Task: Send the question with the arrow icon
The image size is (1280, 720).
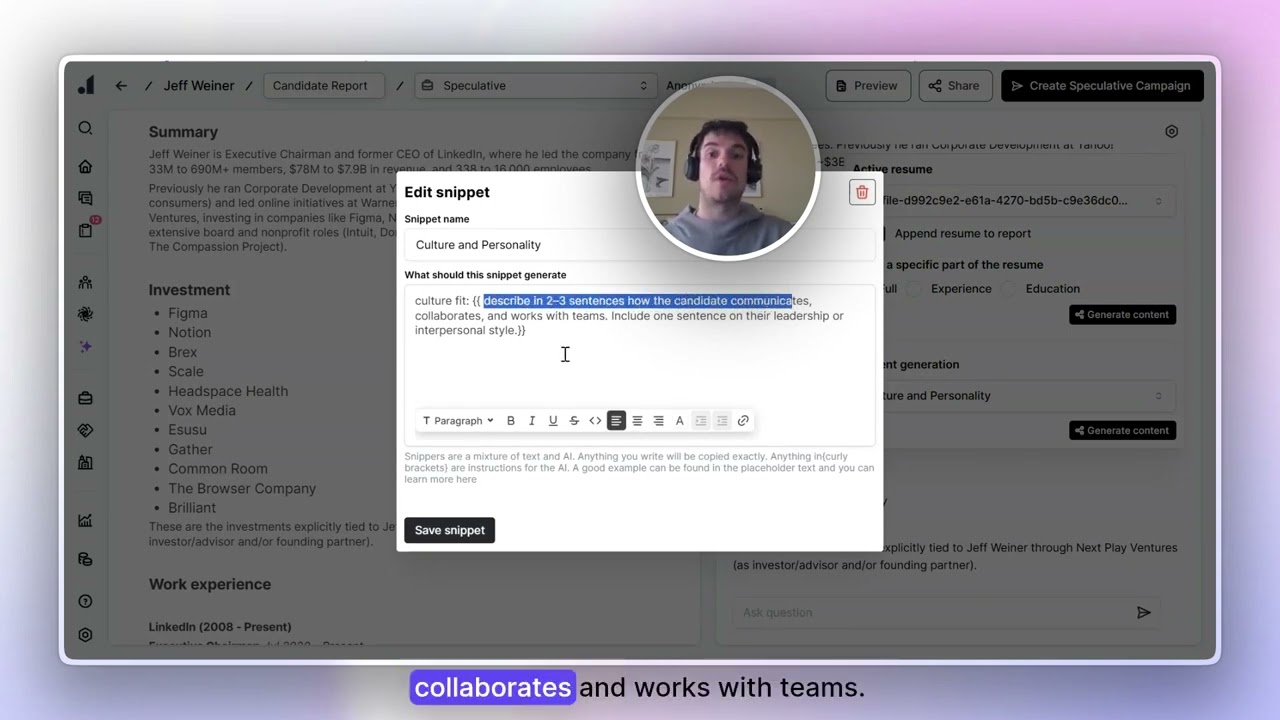Action: 1144,613
